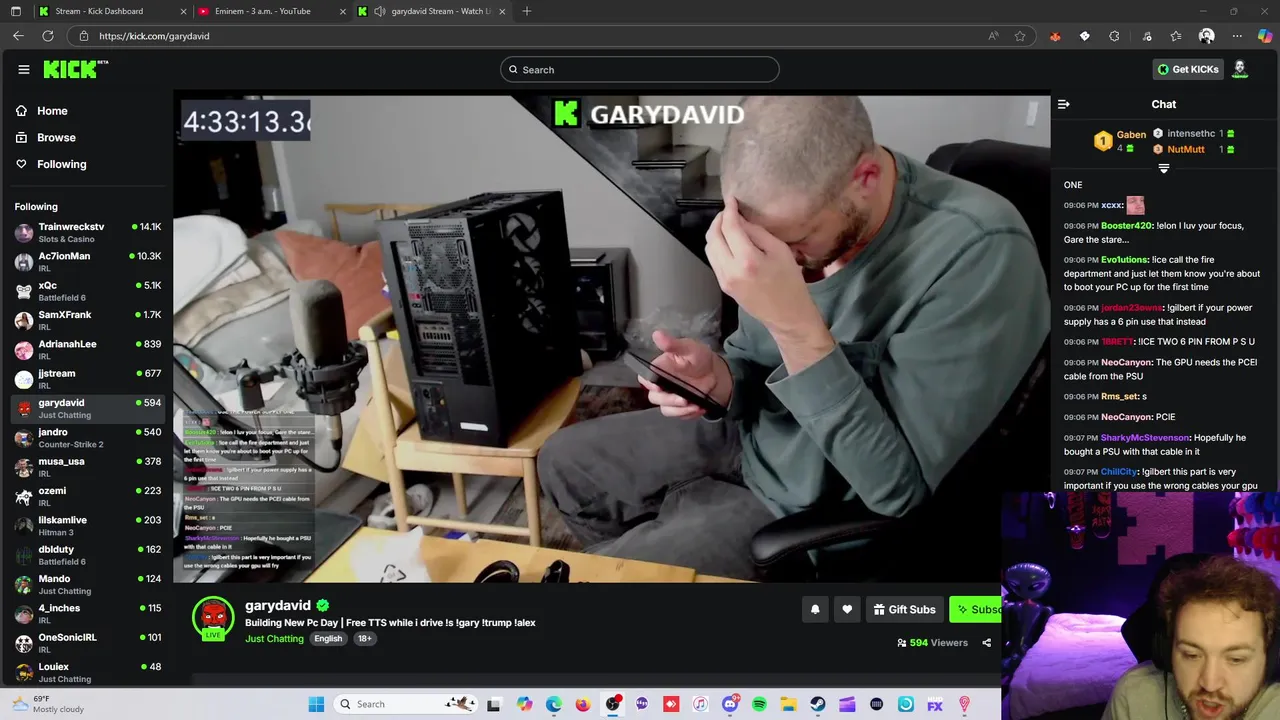This screenshot has height=720, width=1280.
Task: Open the Ac7ionMan channel
Action: point(87,262)
